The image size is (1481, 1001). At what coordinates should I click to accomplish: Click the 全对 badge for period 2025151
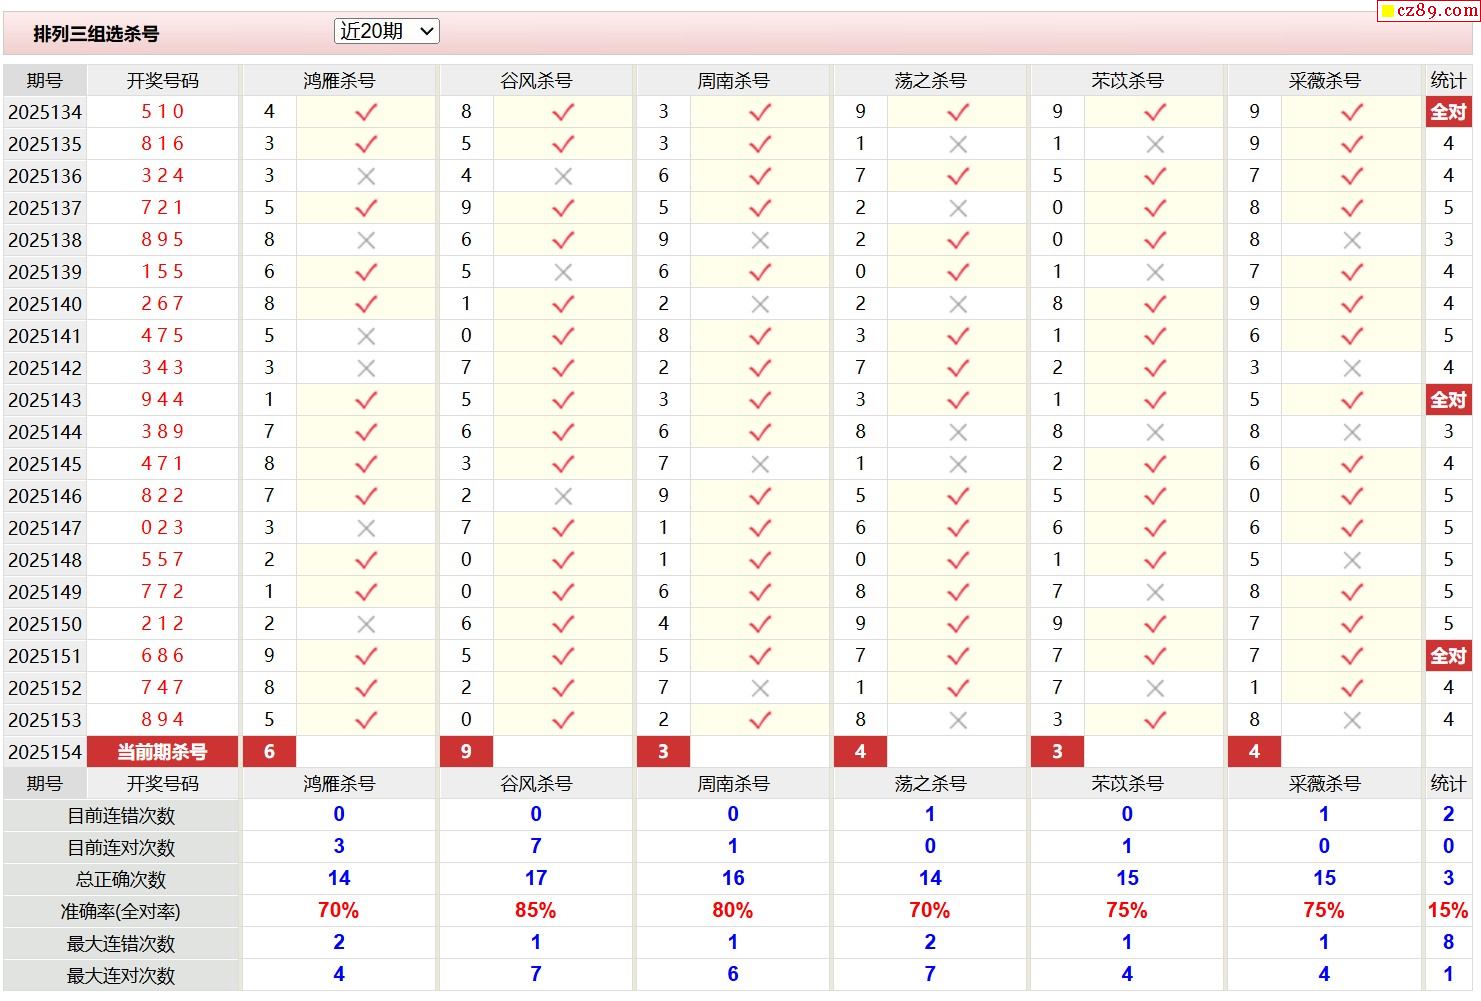(x=1448, y=656)
